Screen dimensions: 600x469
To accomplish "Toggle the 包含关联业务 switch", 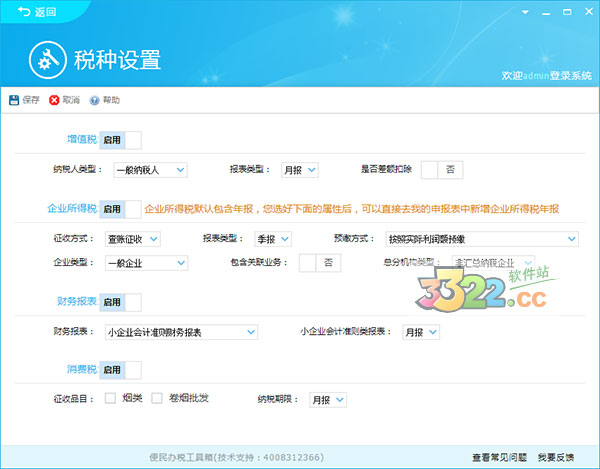I will tap(320, 263).
